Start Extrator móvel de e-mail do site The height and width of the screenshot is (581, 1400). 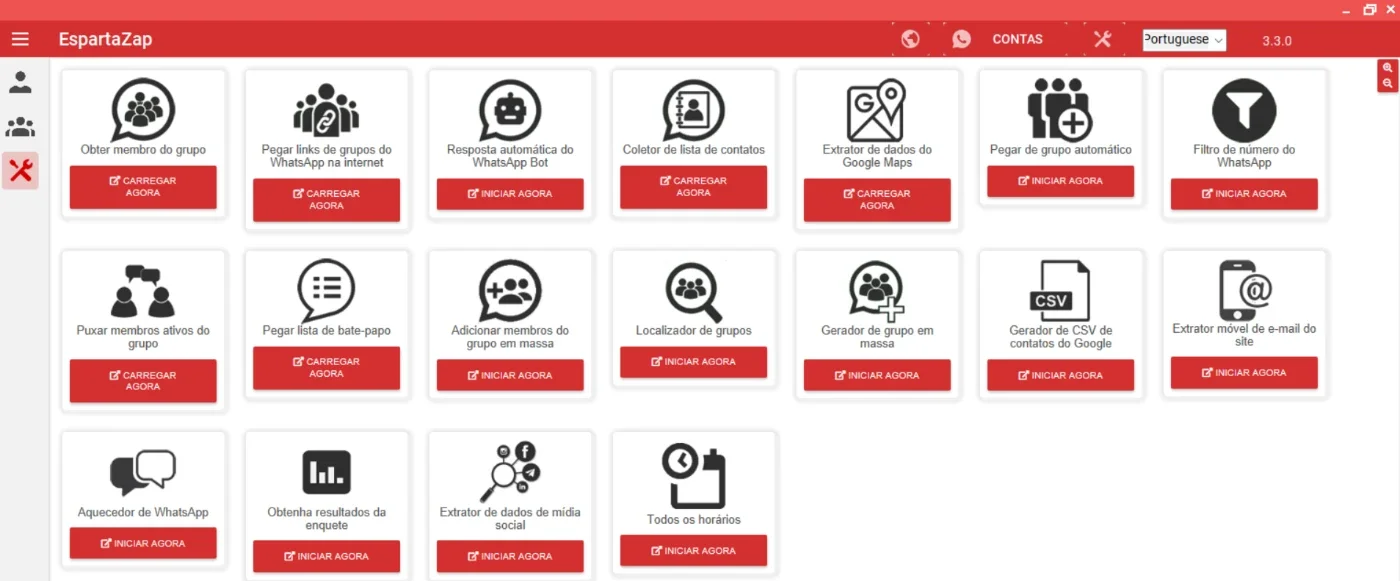[1244, 373]
